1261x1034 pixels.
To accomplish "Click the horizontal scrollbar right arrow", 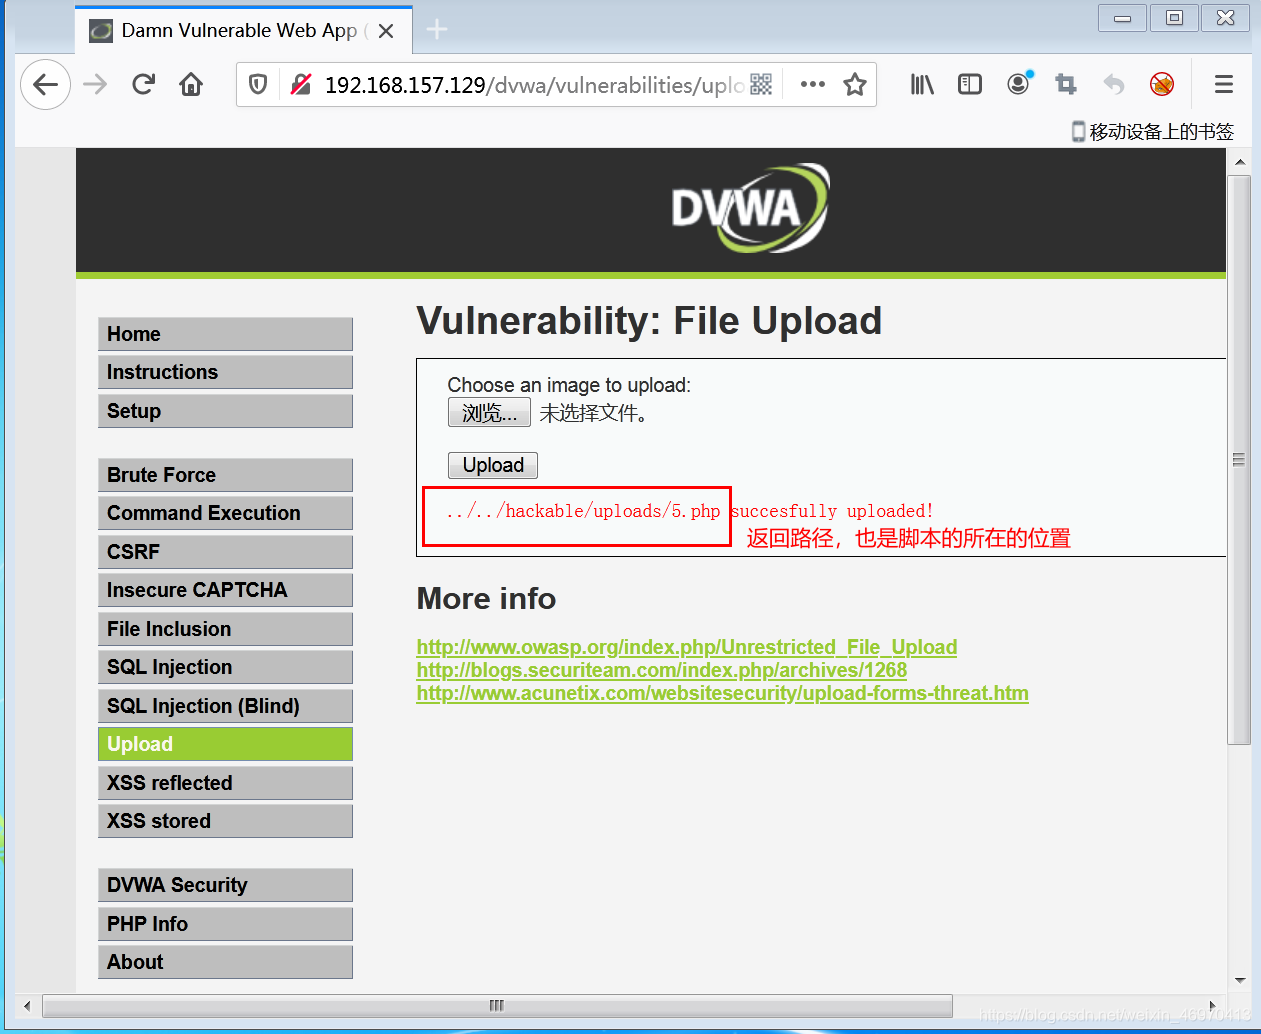I will pos(1212,1006).
